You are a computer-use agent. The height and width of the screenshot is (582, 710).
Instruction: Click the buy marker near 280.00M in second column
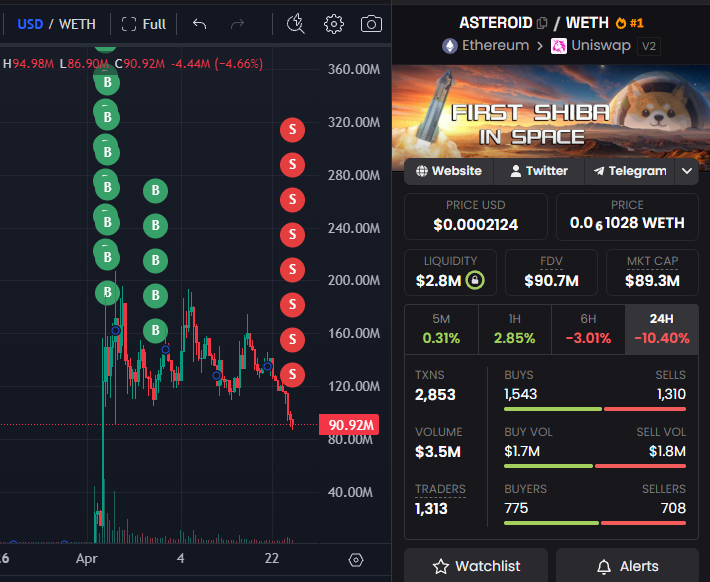(x=155, y=191)
